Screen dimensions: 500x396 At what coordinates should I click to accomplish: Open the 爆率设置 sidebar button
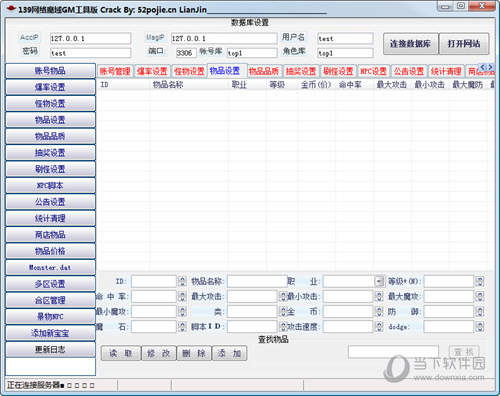(50, 87)
